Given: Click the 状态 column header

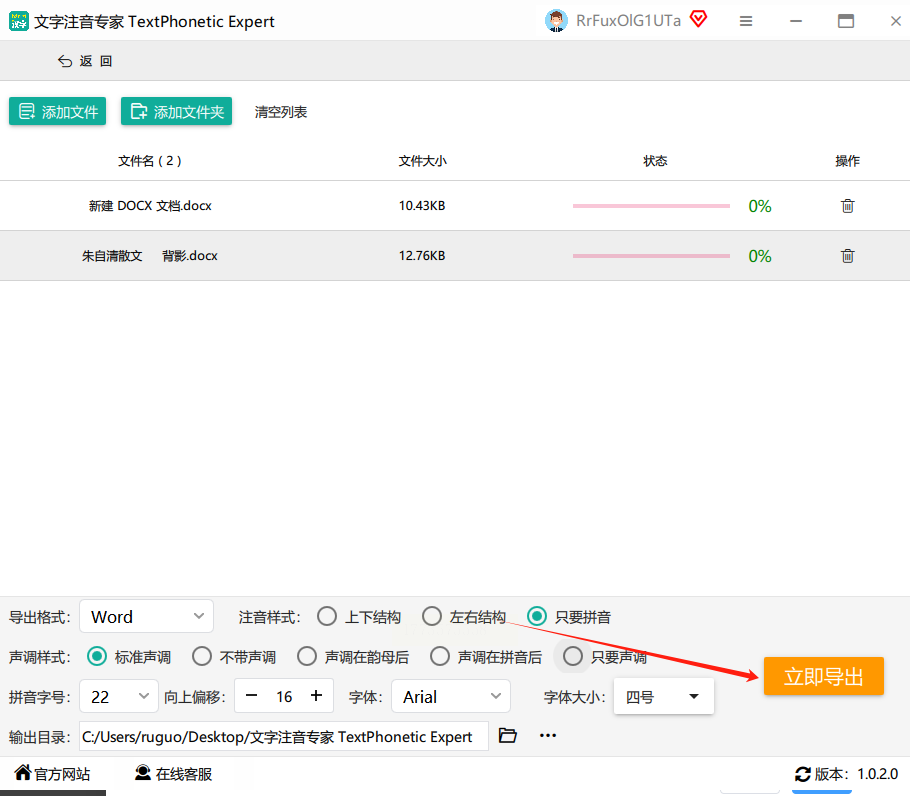Looking at the screenshot, I should [x=655, y=161].
